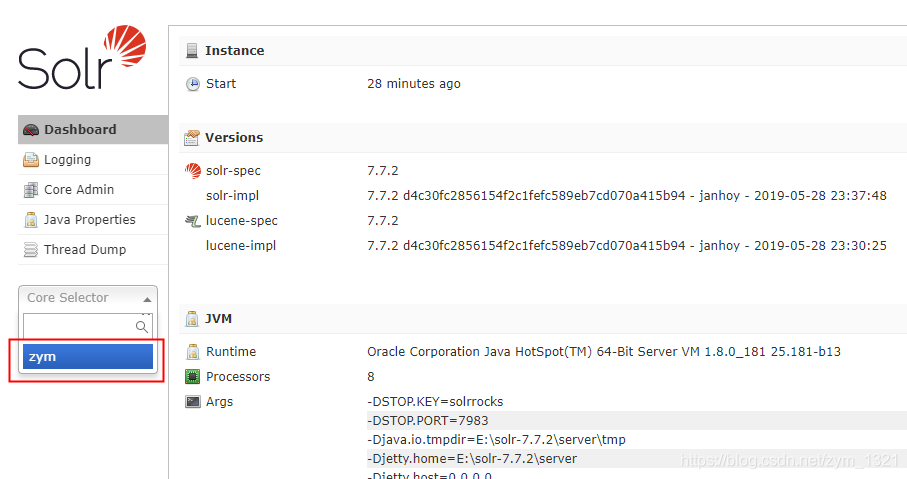Focus the core search input field
The image size is (907, 479).
tap(88, 326)
